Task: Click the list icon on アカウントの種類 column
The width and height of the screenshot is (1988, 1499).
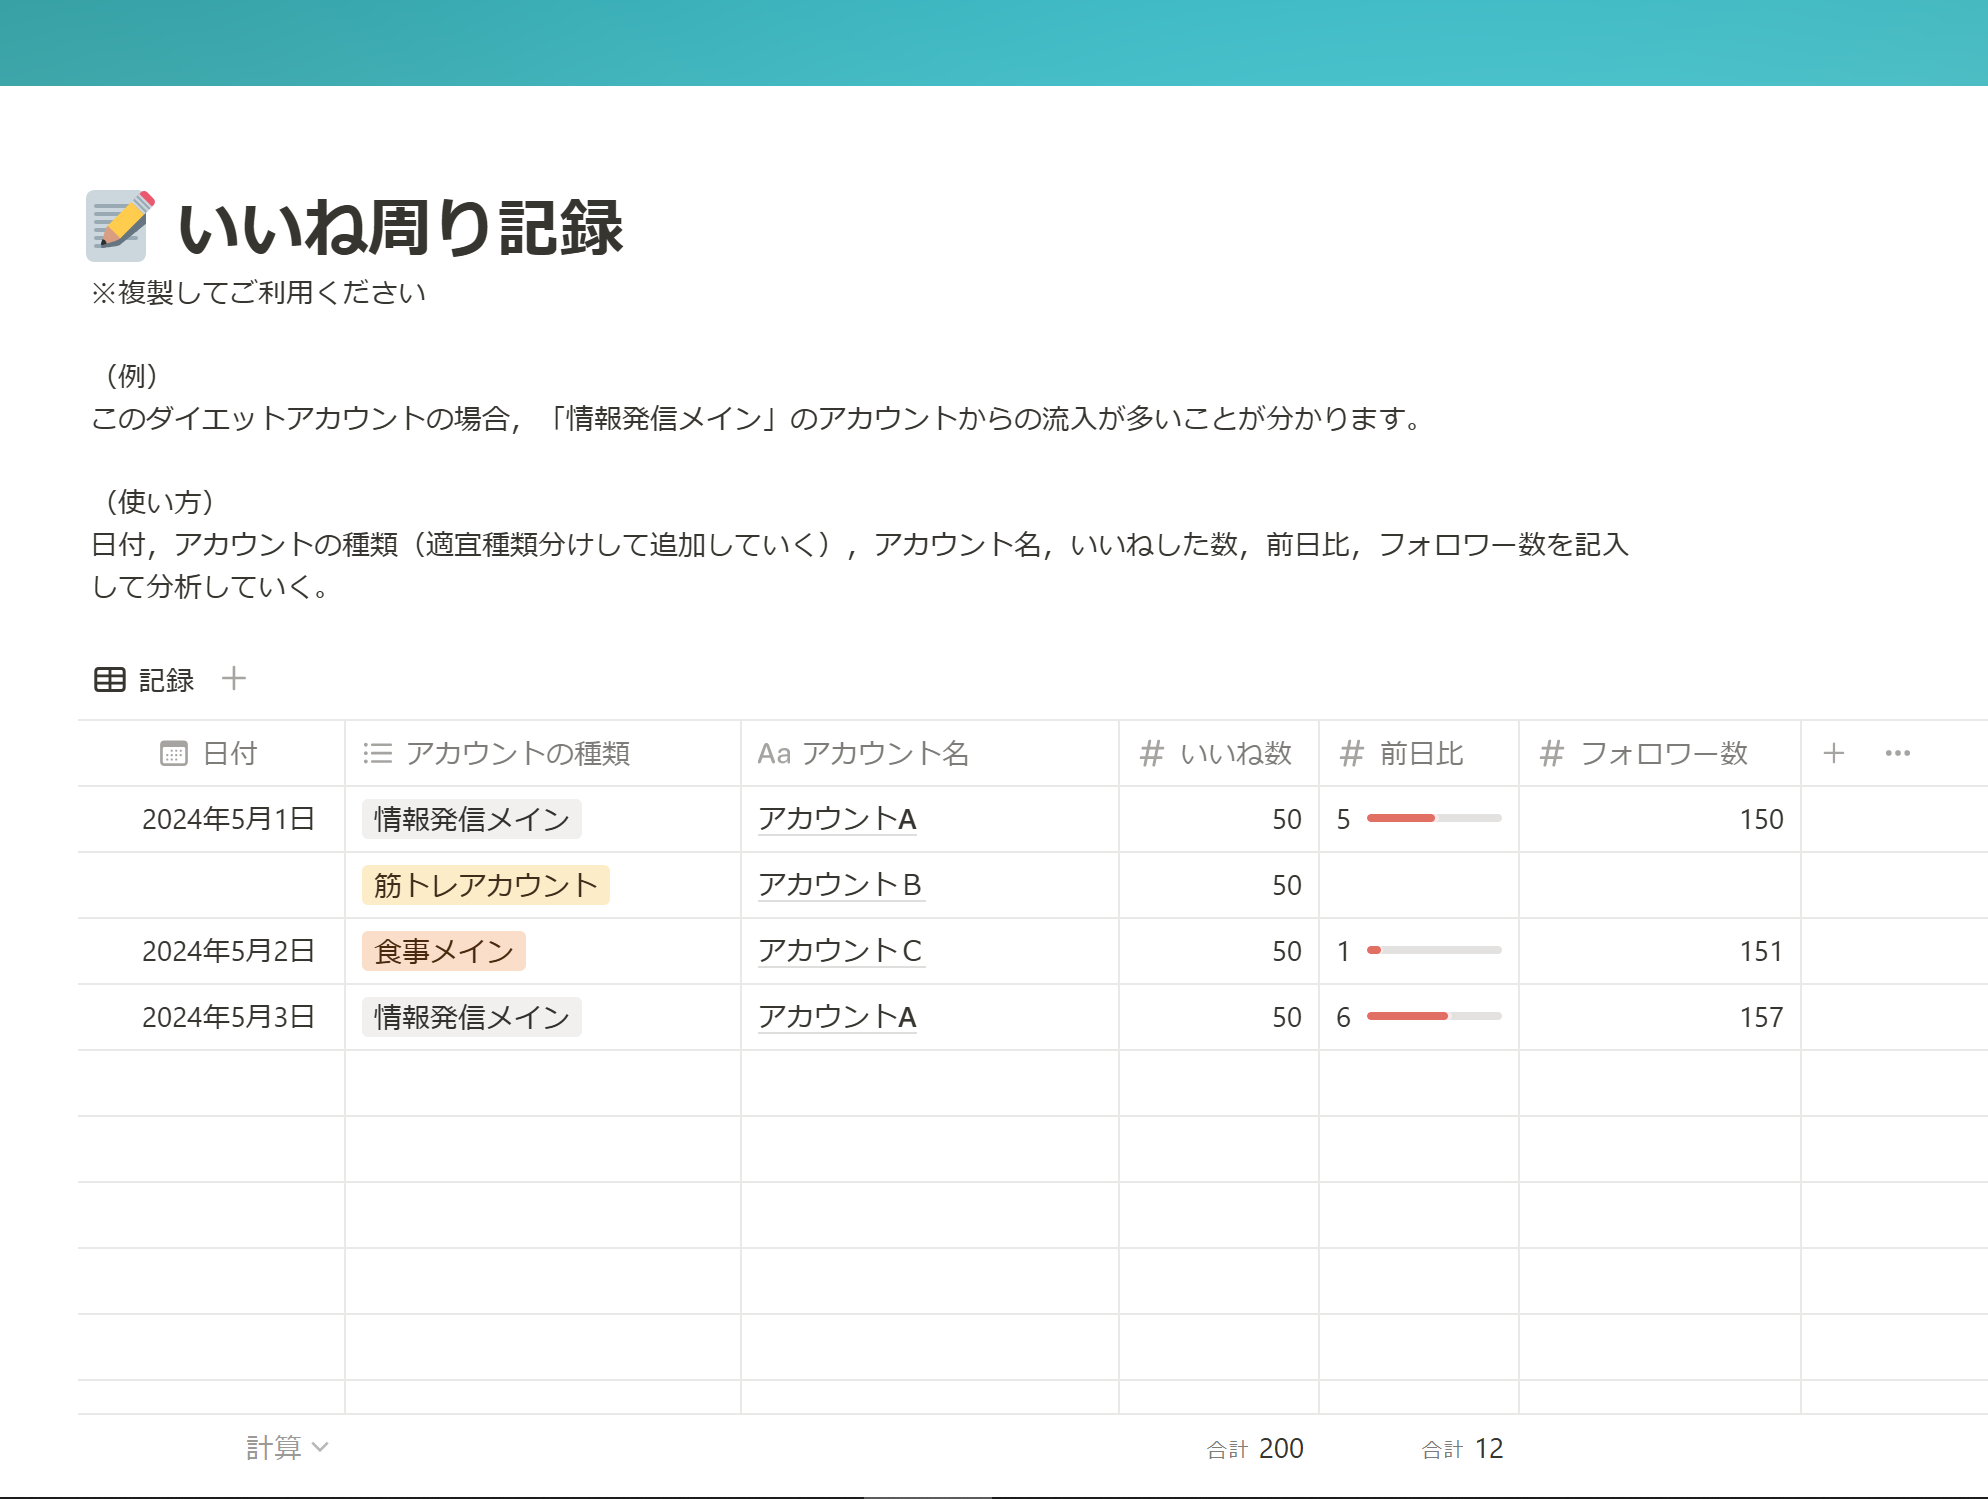Action: (378, 754)
